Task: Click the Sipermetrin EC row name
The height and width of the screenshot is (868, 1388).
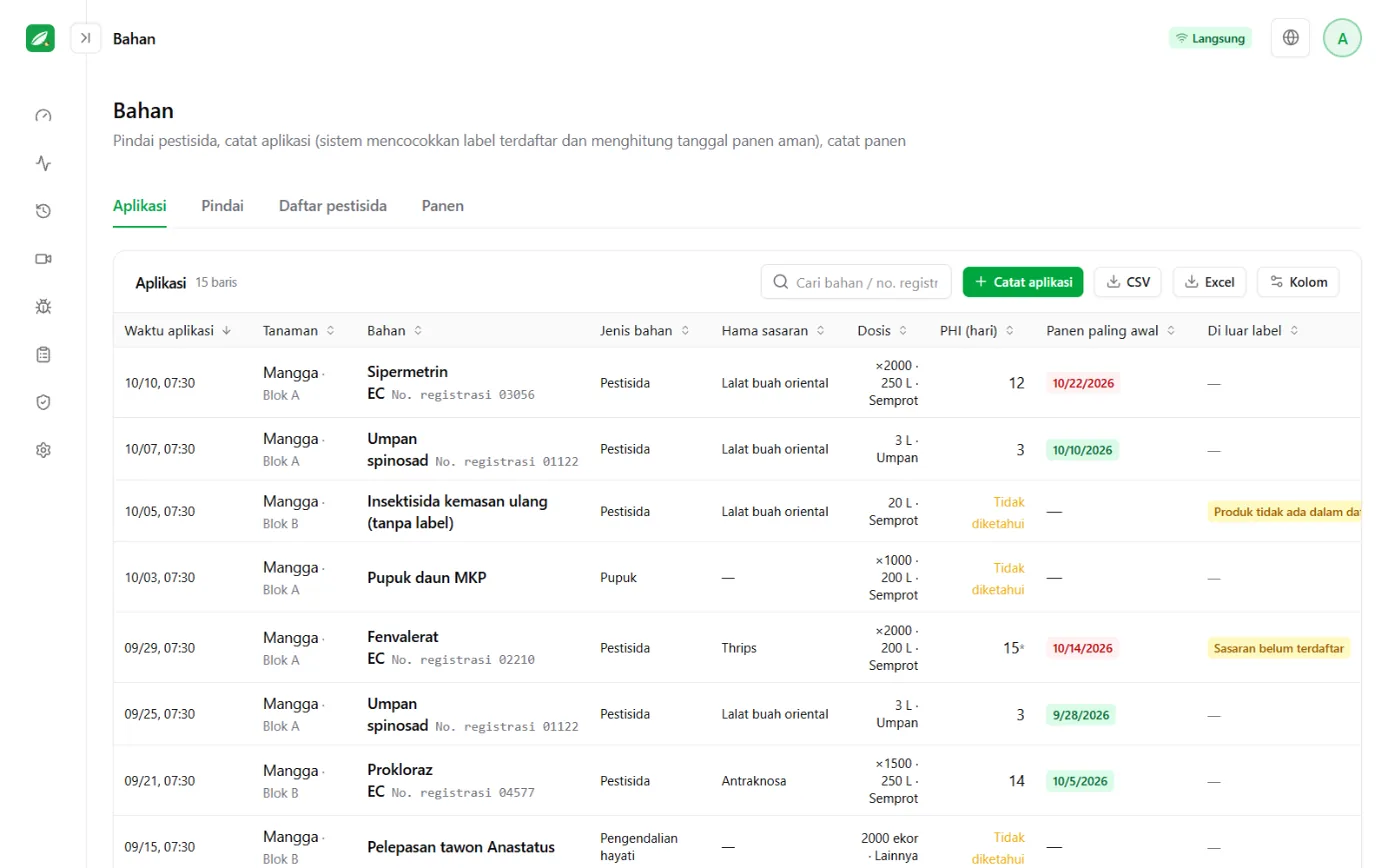Action: (x=407, y=383)
